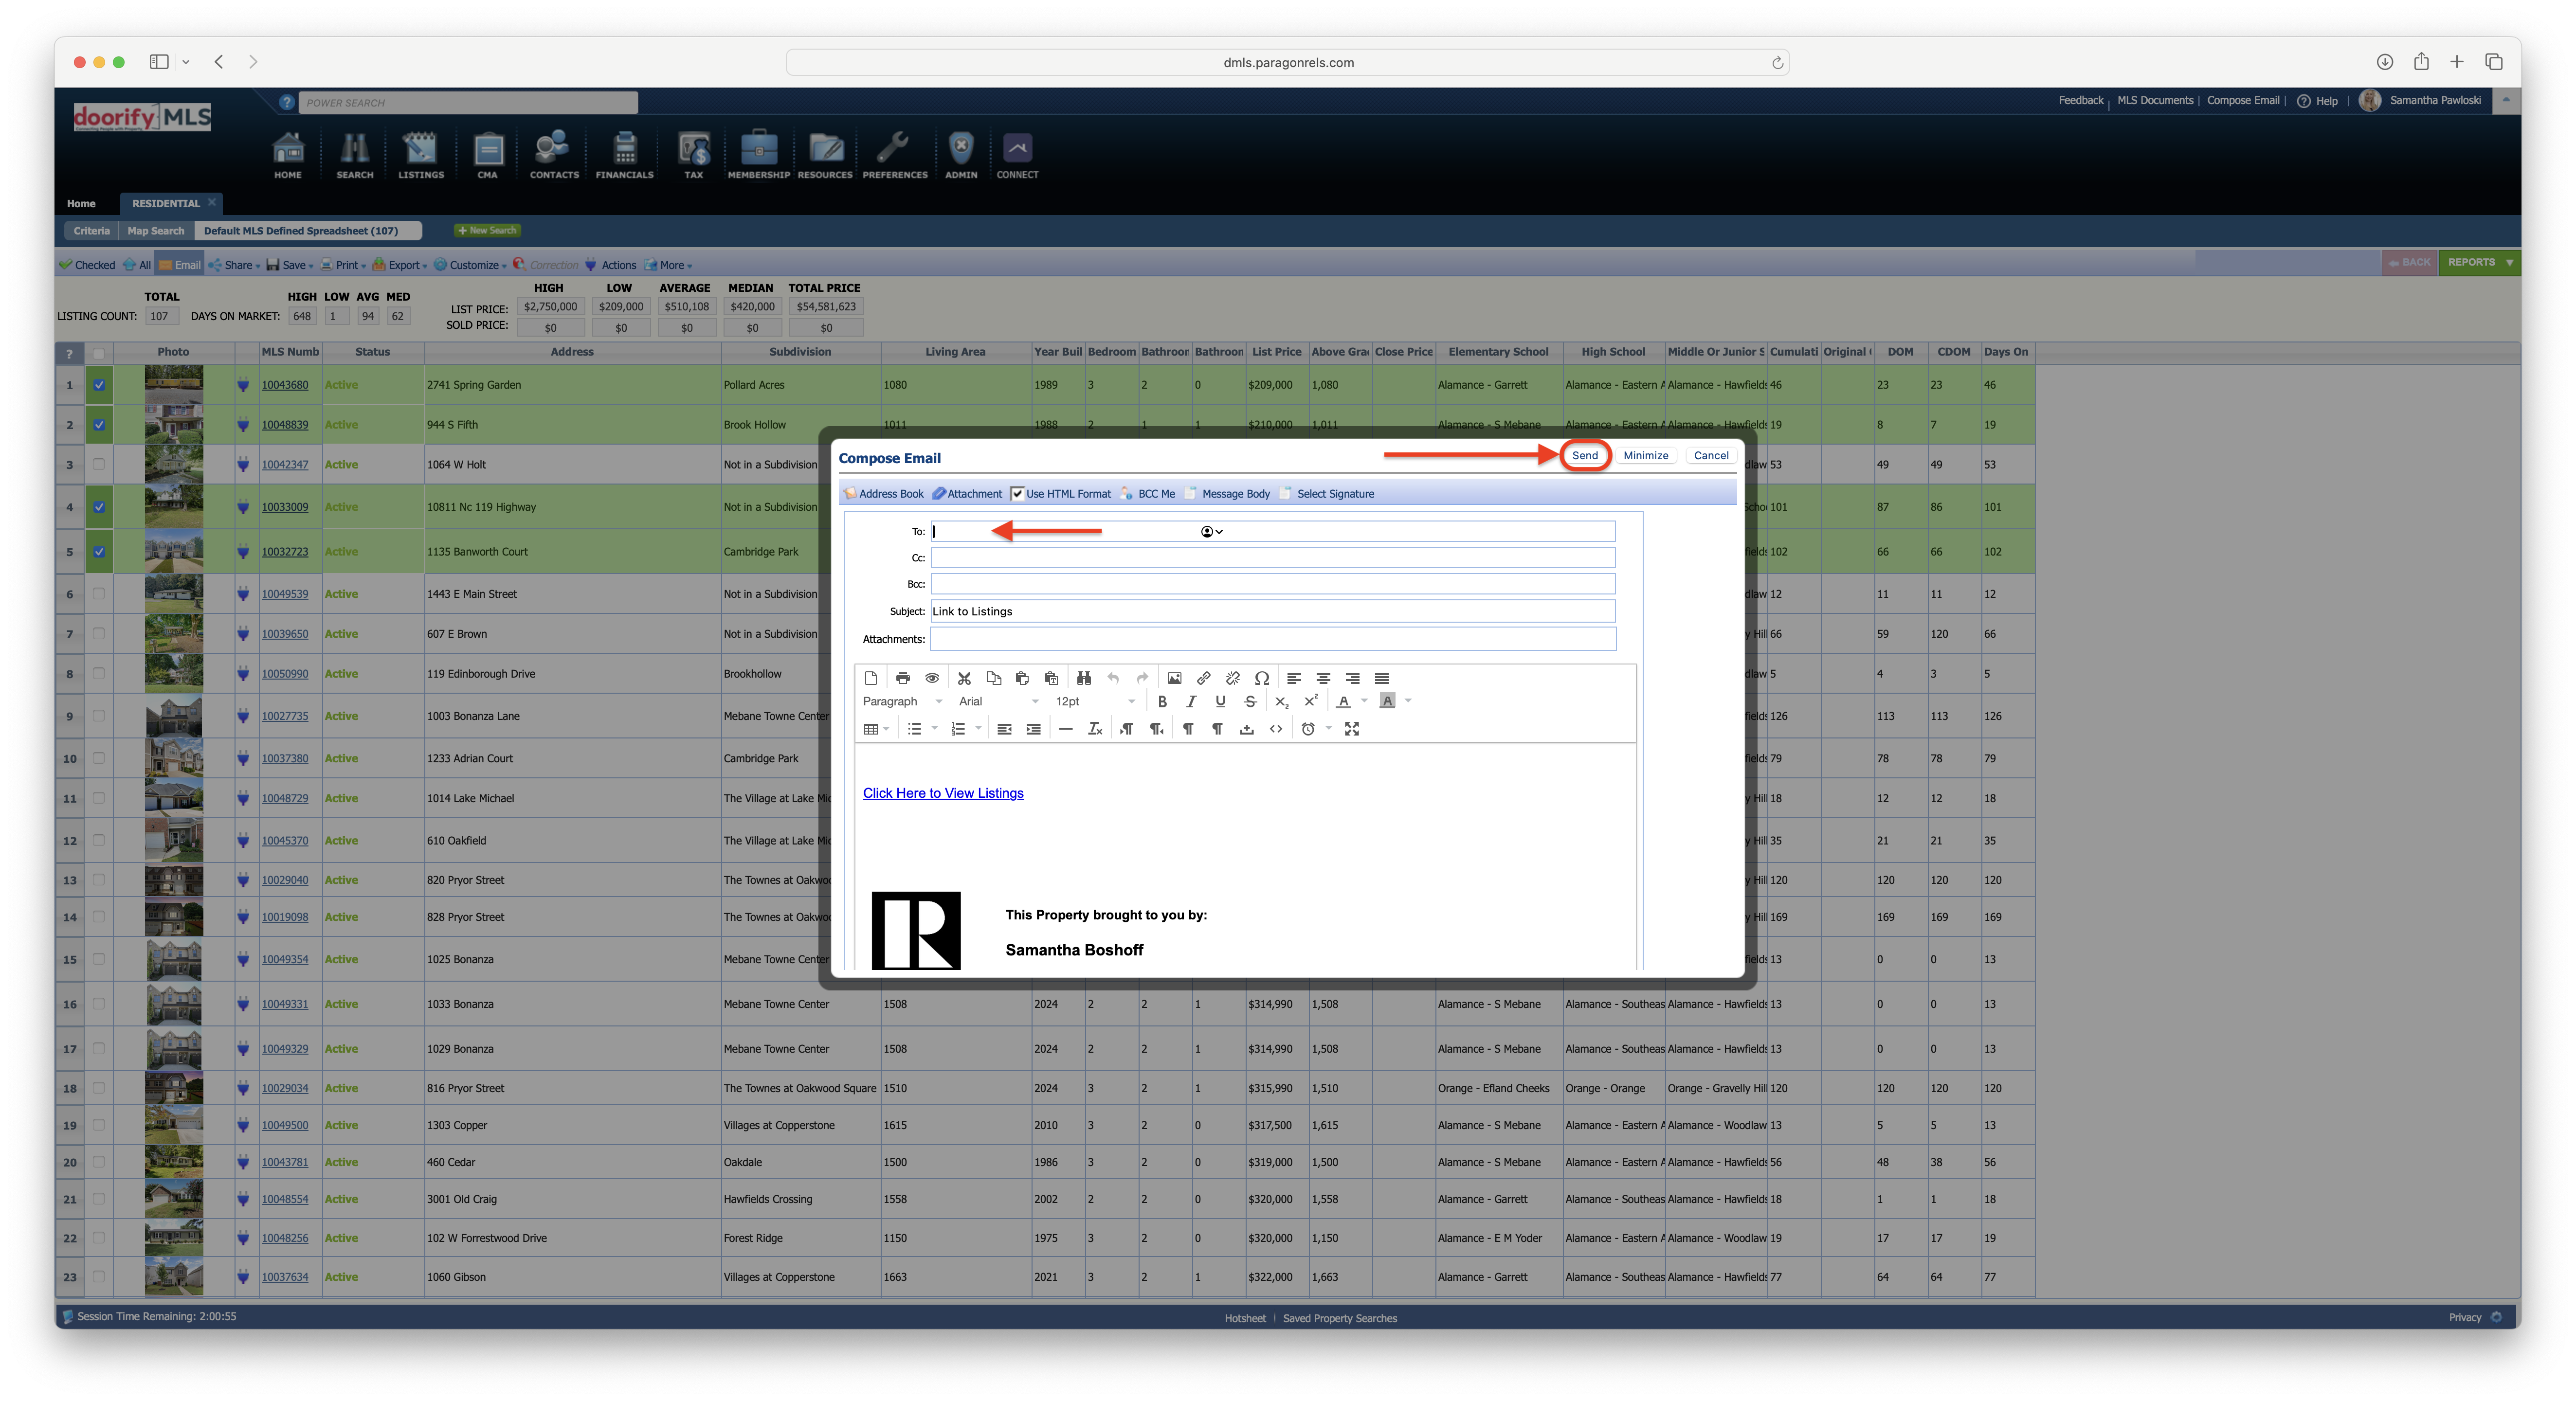Open the Connect navigation icon
This screenshot has width=2576, height=1401.
pos(1017,155)
